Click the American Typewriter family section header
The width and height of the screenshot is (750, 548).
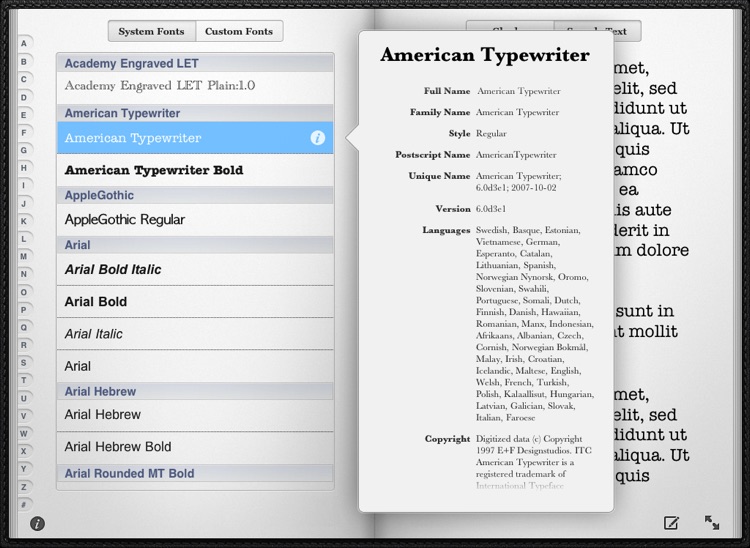click(x=195, y=113)
